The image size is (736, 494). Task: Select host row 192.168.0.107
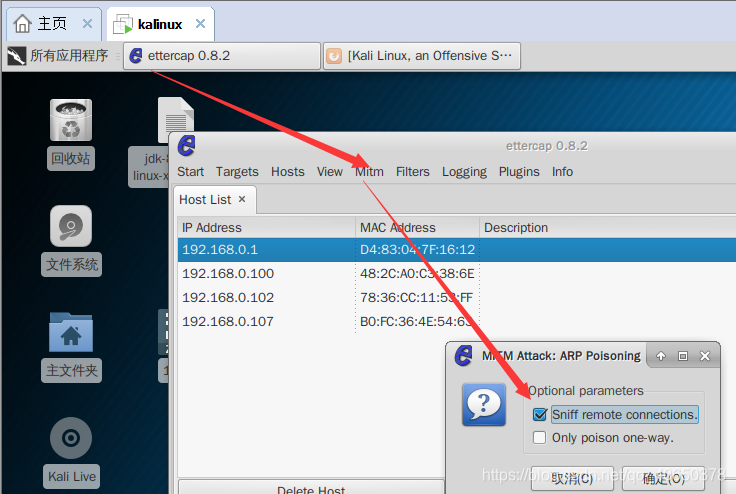click(456, 321)
